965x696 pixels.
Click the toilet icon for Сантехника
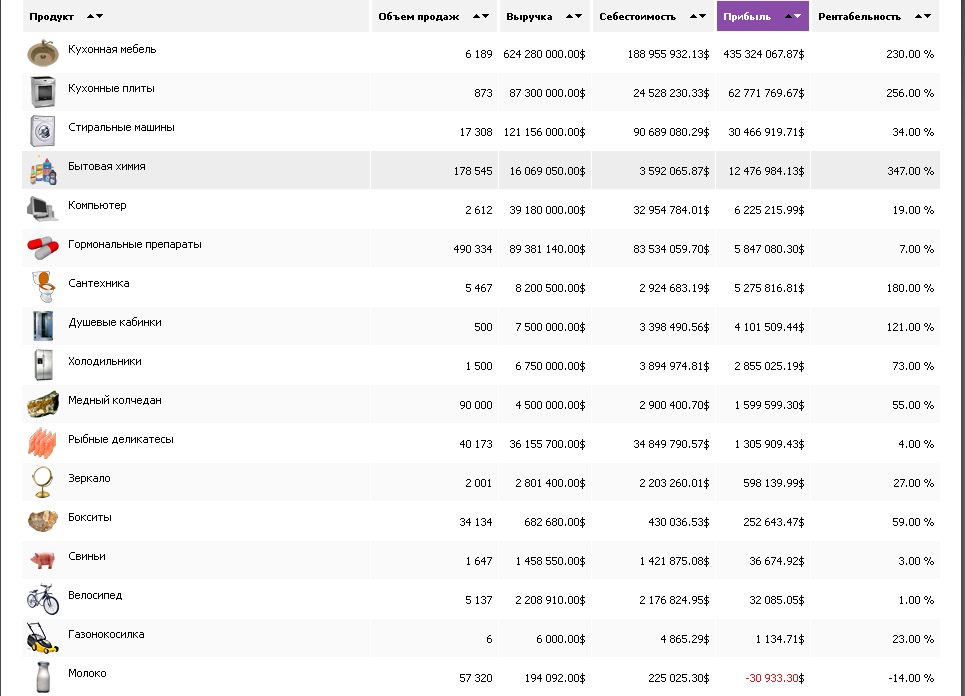coord(43,286)
